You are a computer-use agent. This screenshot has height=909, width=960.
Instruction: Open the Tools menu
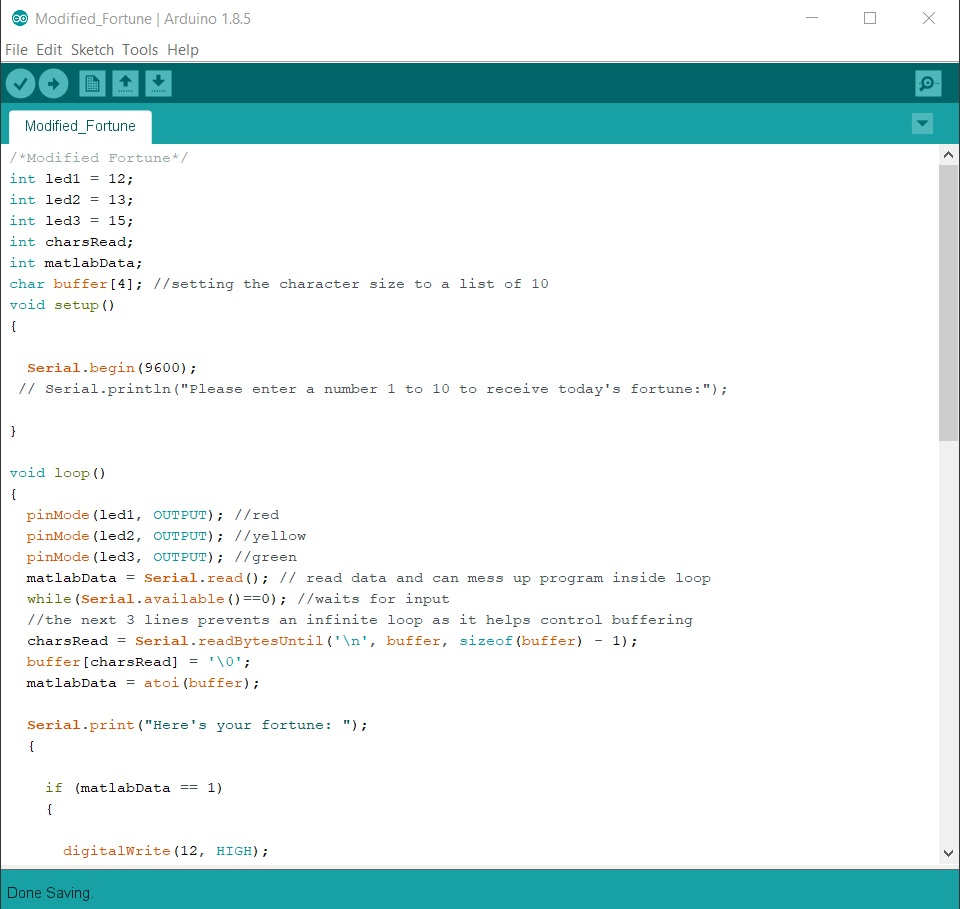coord(140,50)
